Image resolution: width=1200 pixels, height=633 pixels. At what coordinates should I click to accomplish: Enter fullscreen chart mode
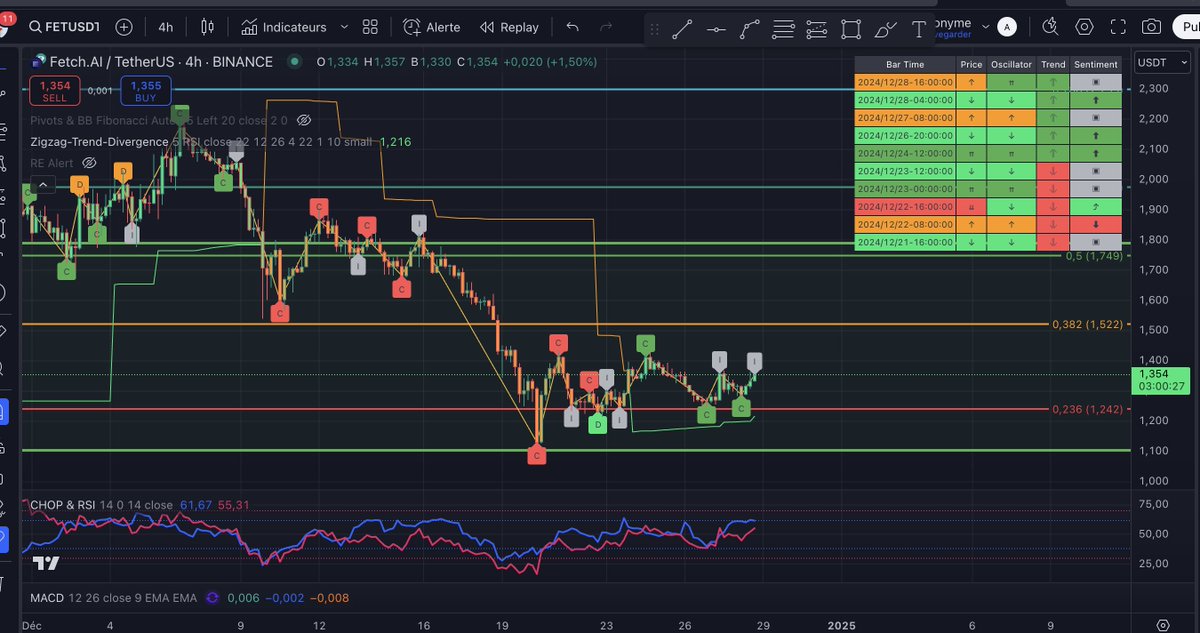pos(1118,27)
